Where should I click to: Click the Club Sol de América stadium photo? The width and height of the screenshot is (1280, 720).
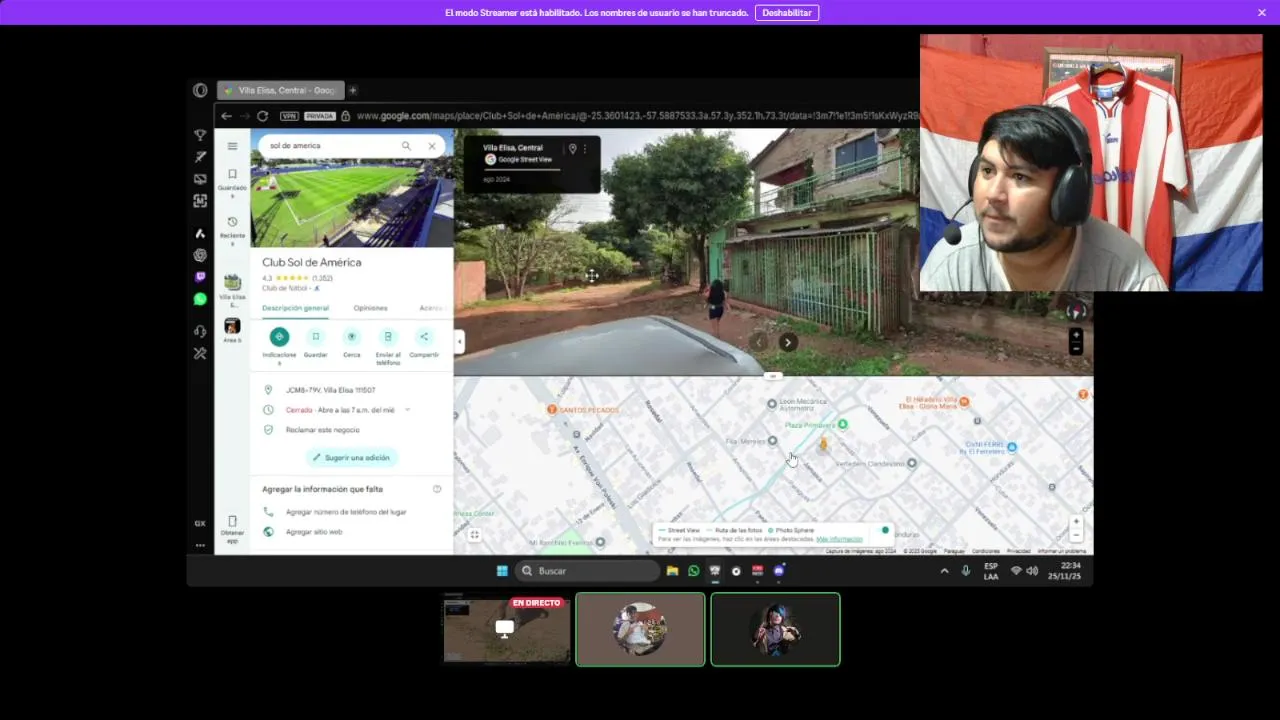[x=351, y=203]
